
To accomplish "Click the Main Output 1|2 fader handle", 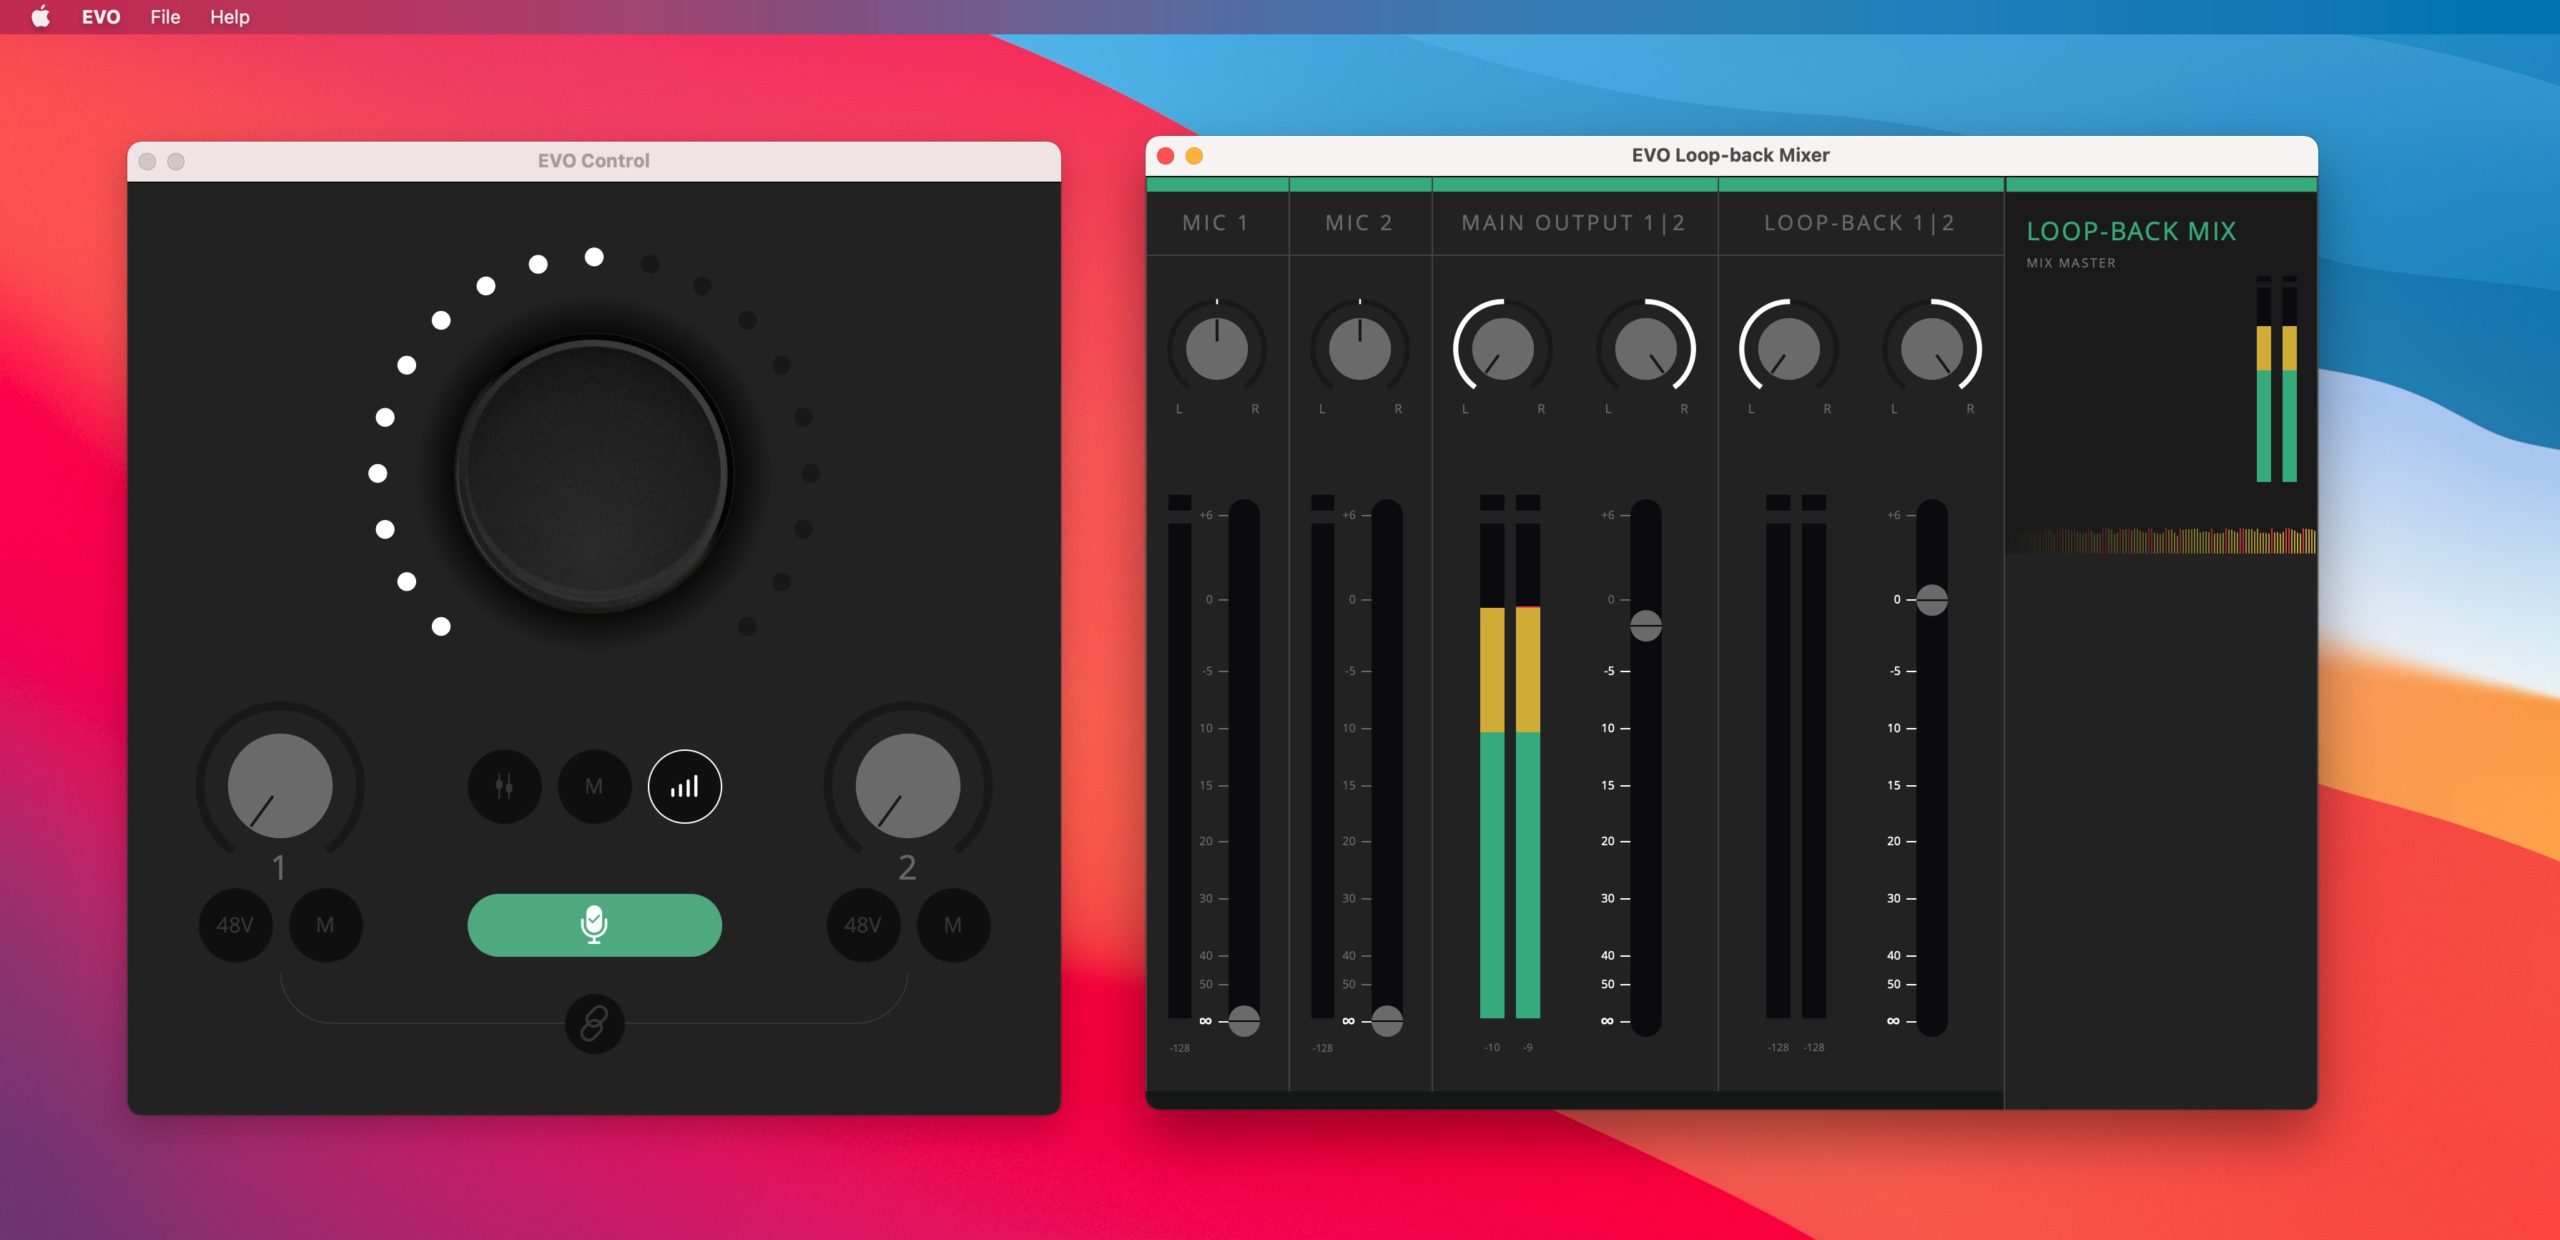I will coord(1645,626).
